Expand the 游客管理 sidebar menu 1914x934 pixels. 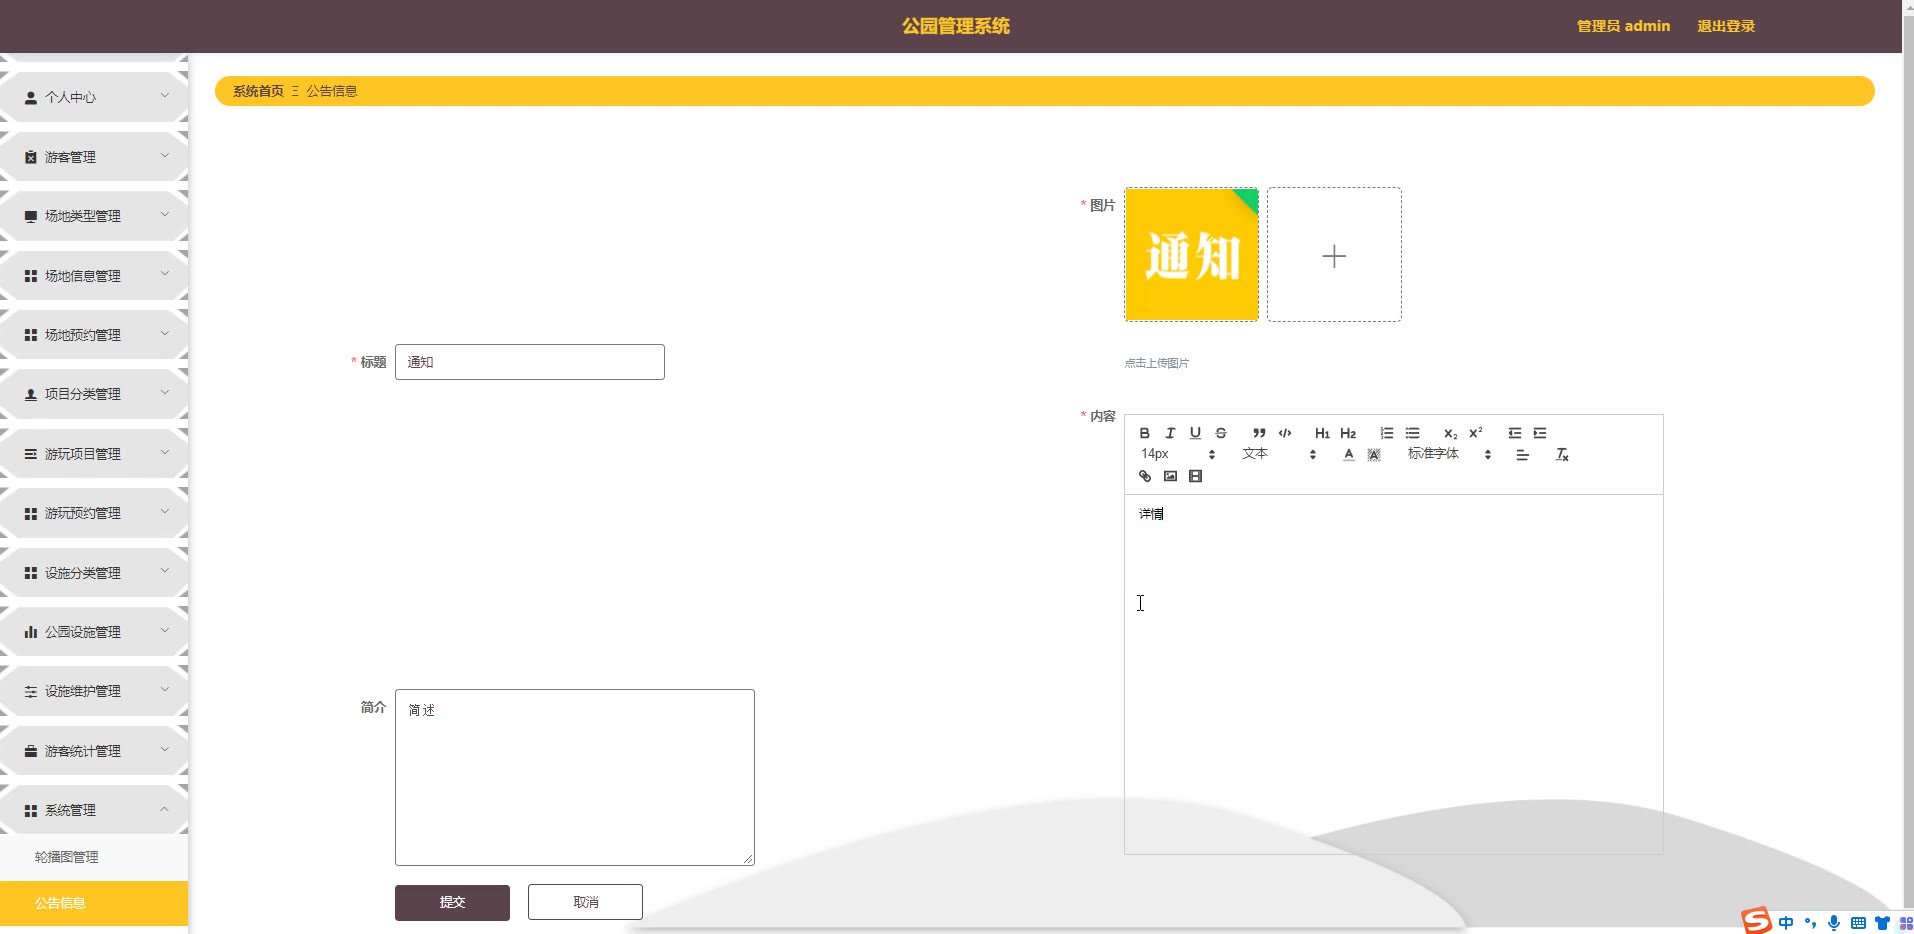[94, 157]
